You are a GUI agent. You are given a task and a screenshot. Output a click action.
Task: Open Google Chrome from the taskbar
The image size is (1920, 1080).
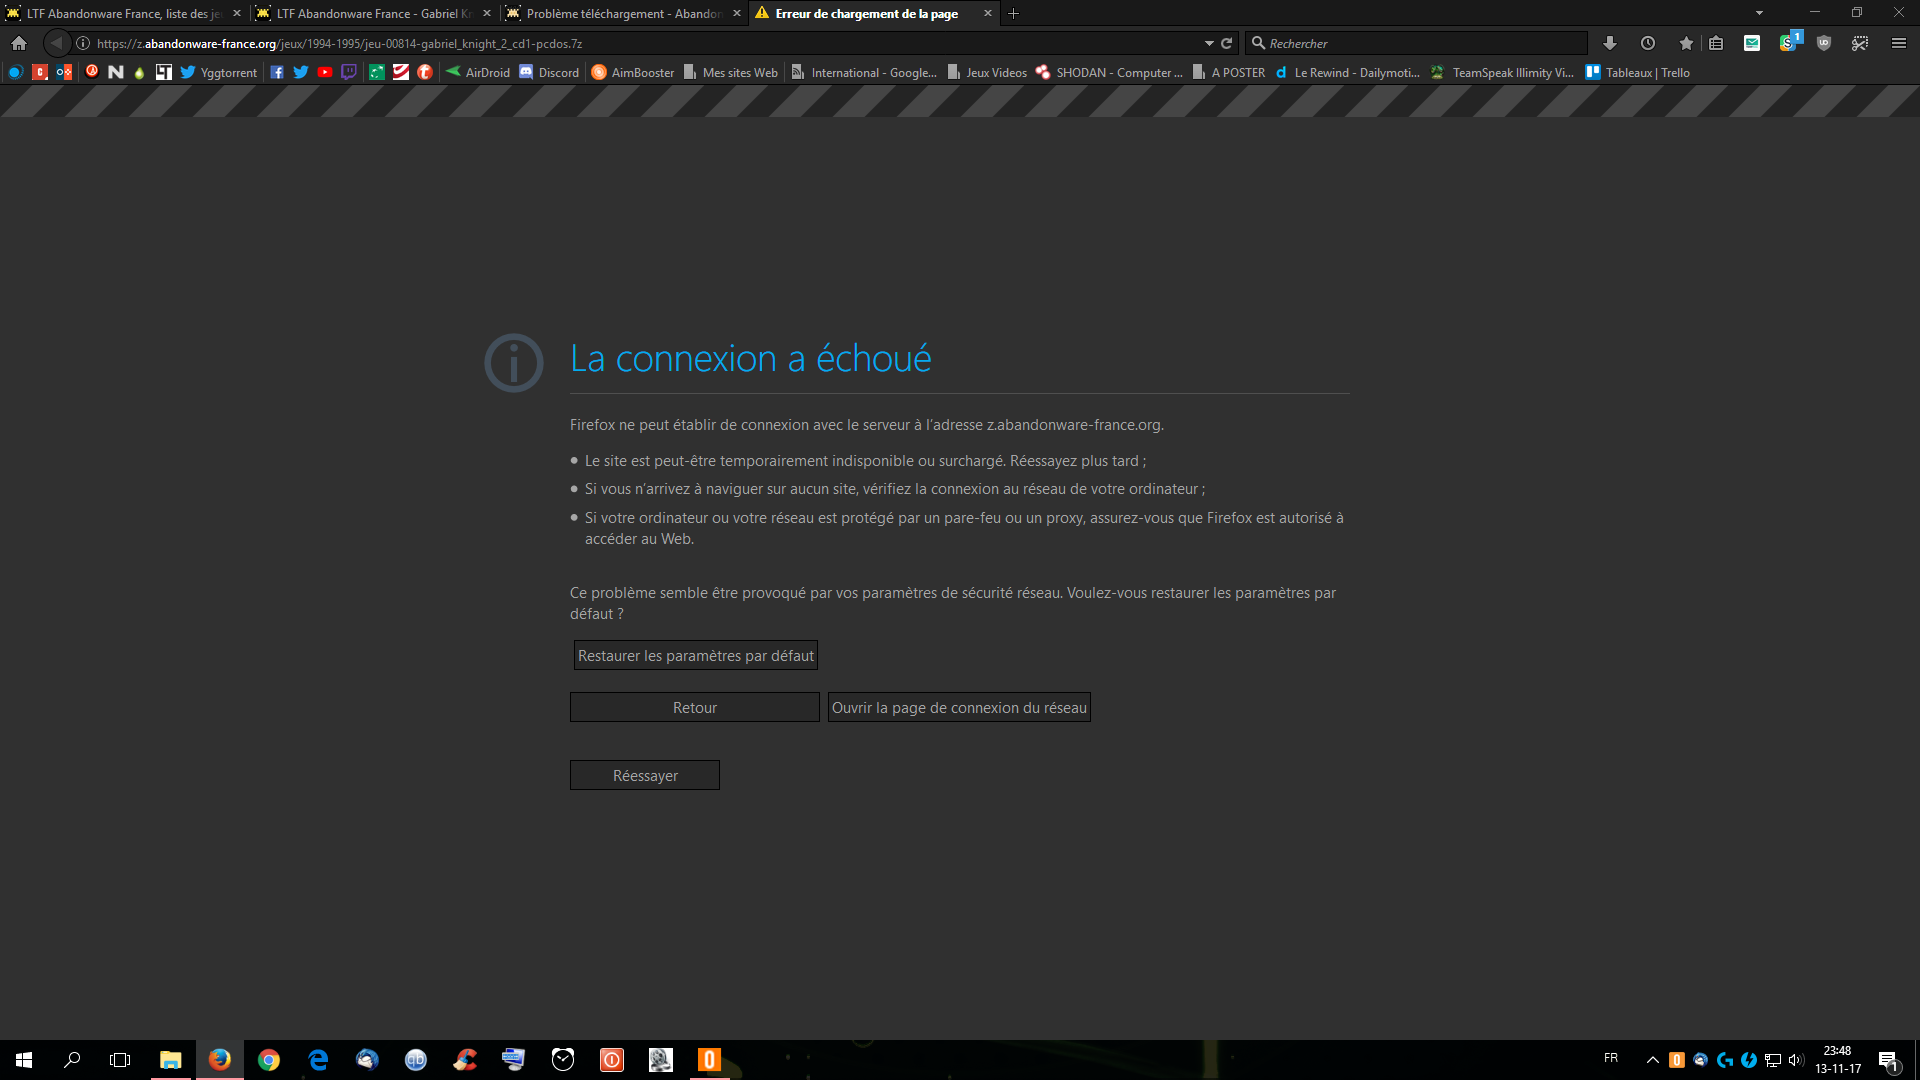[x=268, y=1060]
